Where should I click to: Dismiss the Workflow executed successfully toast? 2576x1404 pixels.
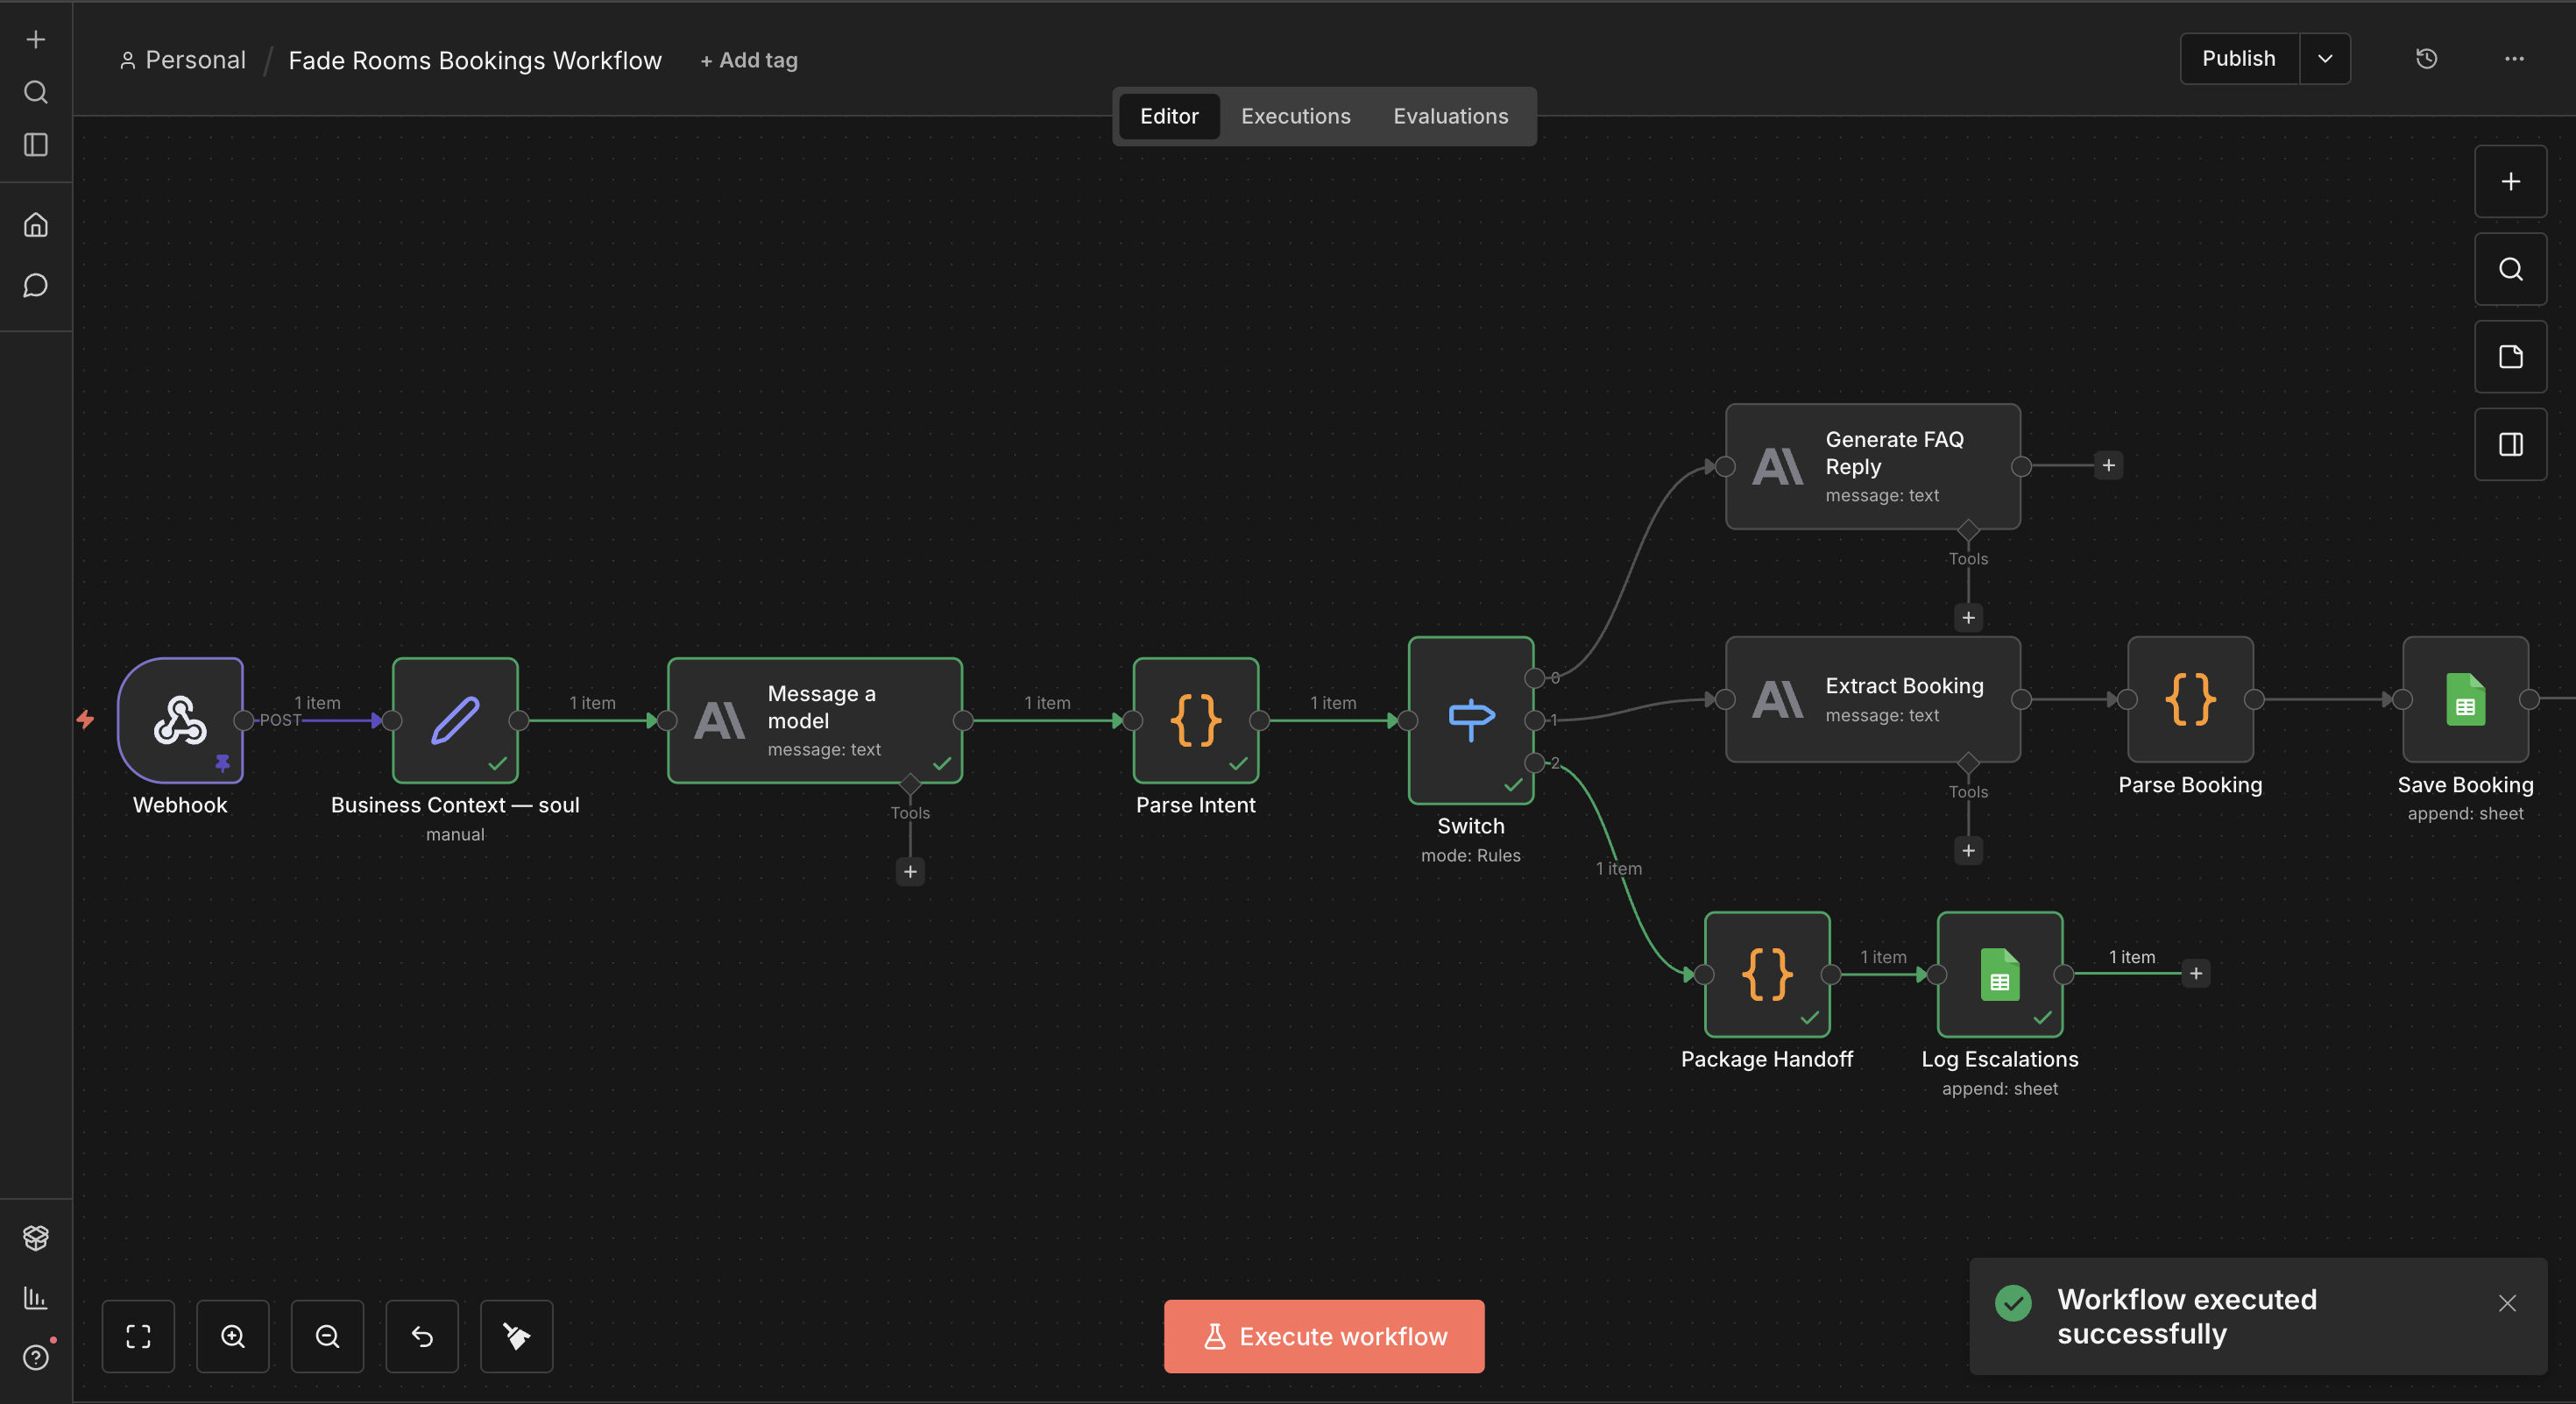[2507, 1303]
